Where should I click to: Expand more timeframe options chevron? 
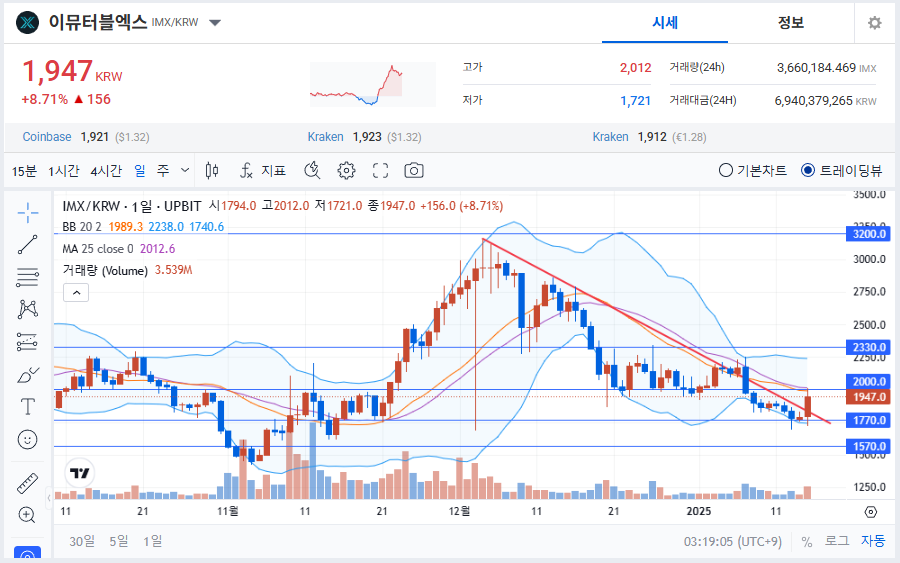point(185,170)
